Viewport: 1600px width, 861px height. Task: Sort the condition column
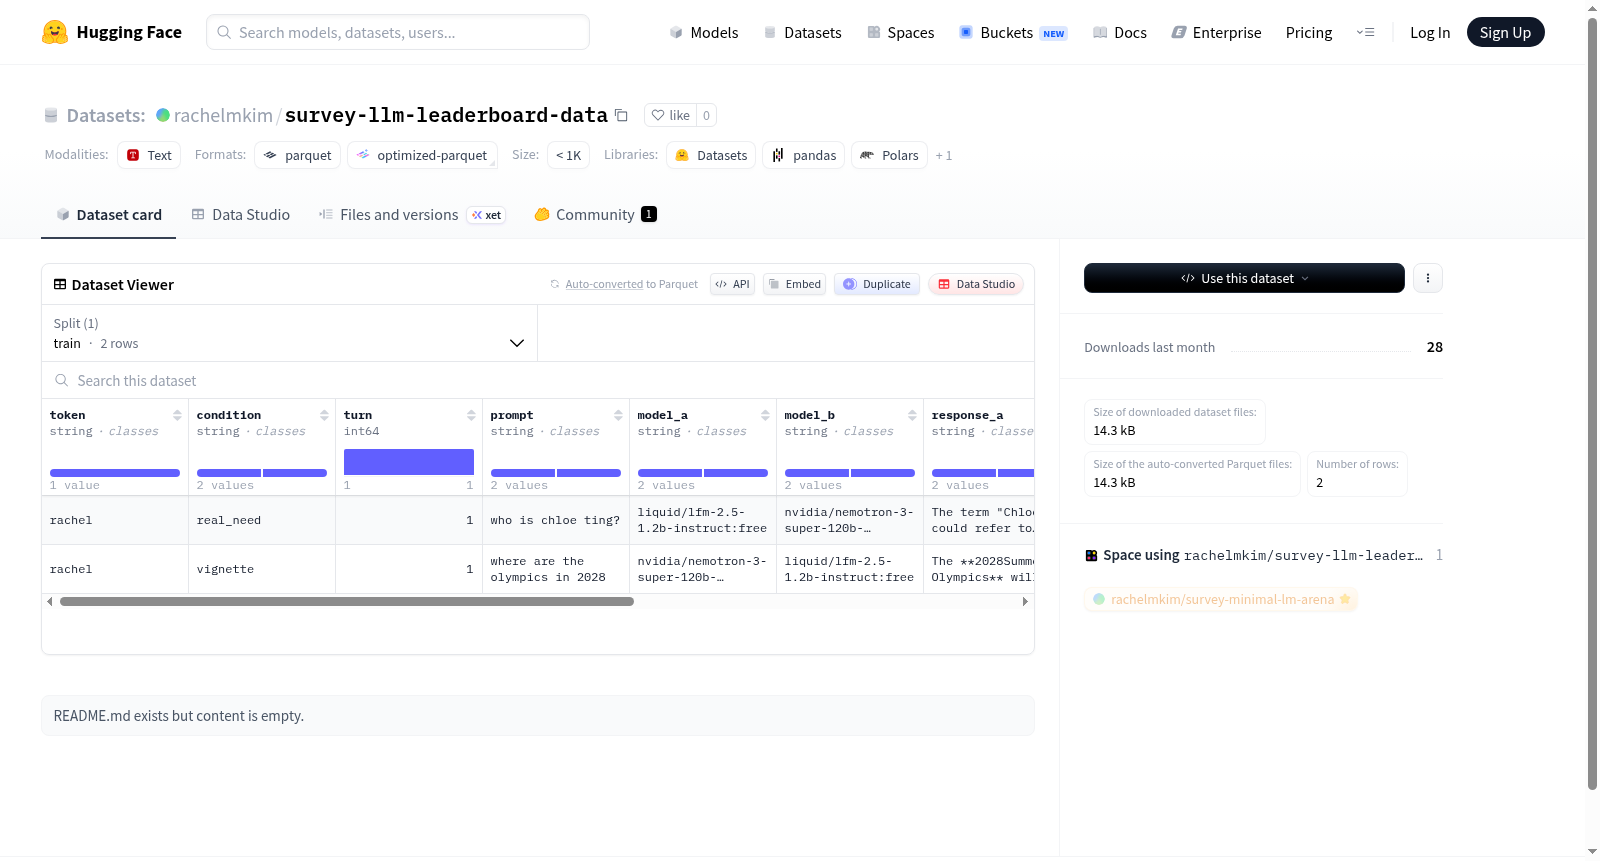click(x=324, y=415)
